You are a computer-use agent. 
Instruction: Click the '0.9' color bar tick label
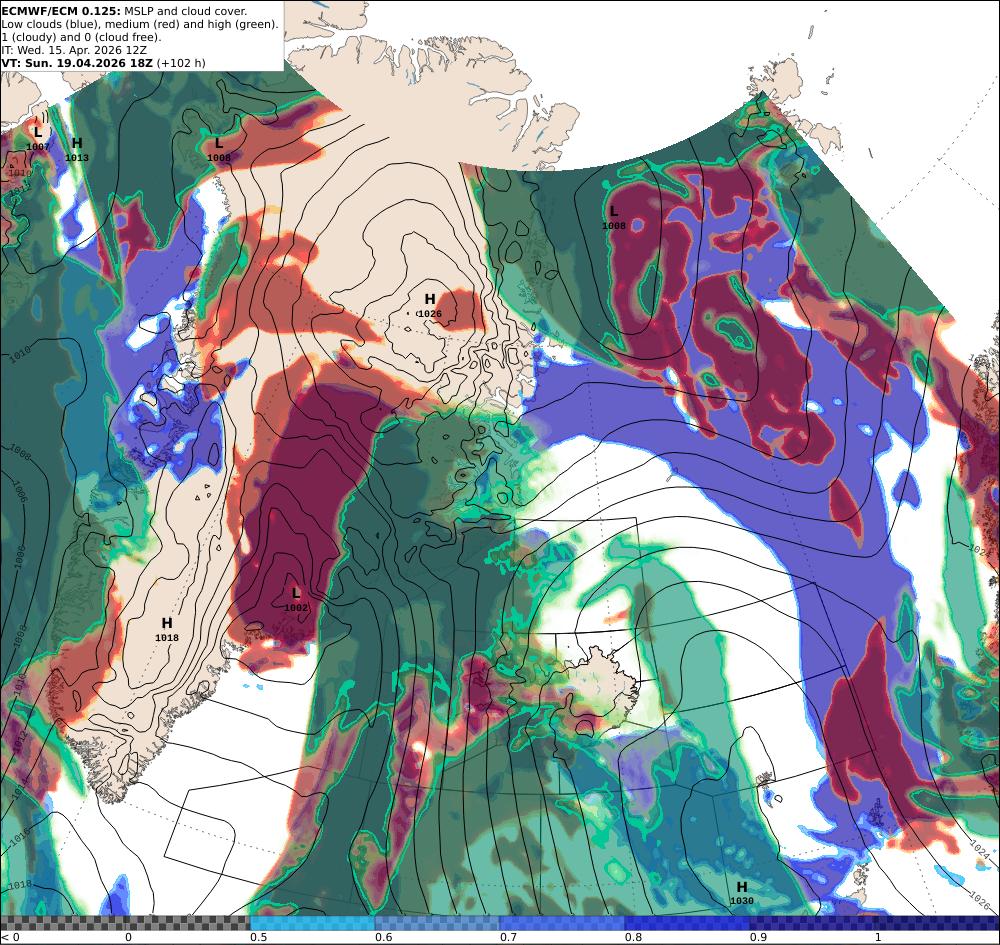[758, 937]
